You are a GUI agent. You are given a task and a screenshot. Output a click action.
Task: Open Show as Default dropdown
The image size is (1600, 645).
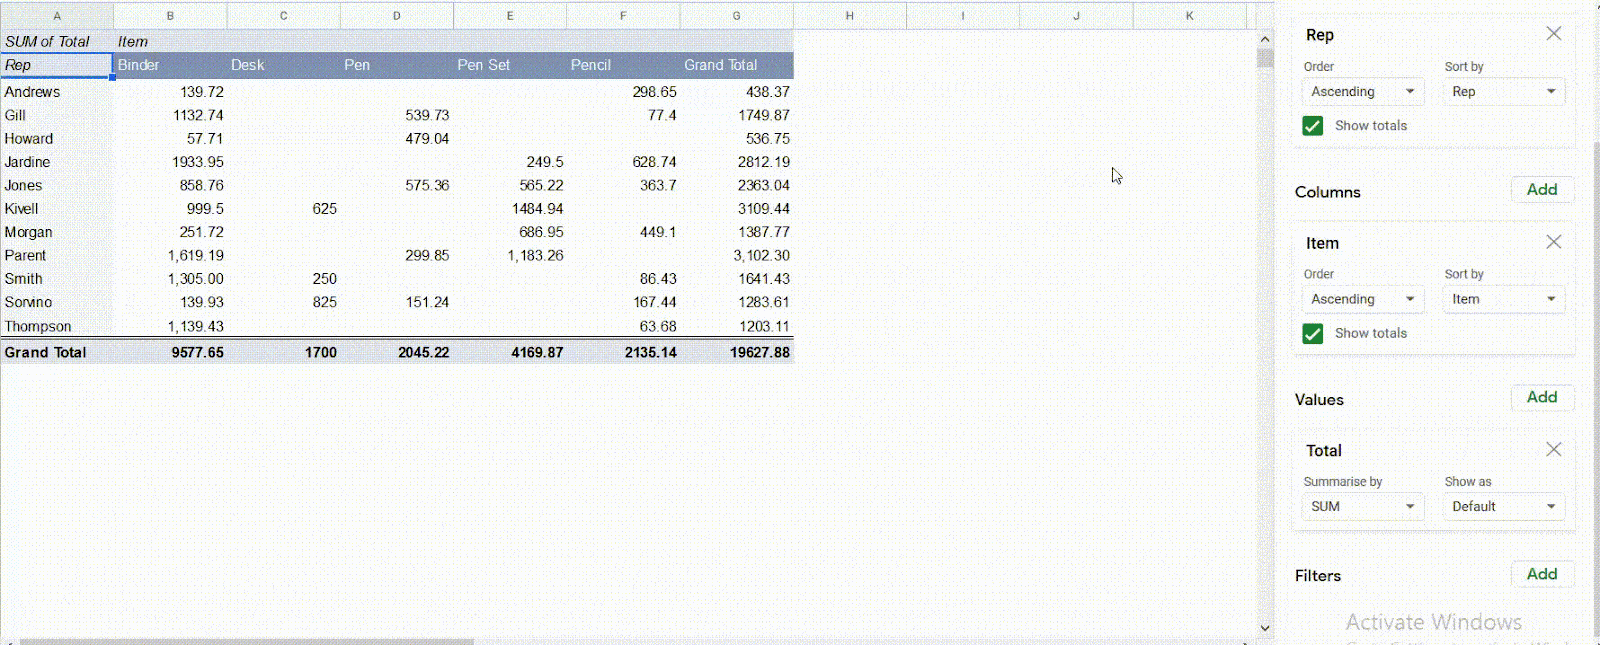1504,506
